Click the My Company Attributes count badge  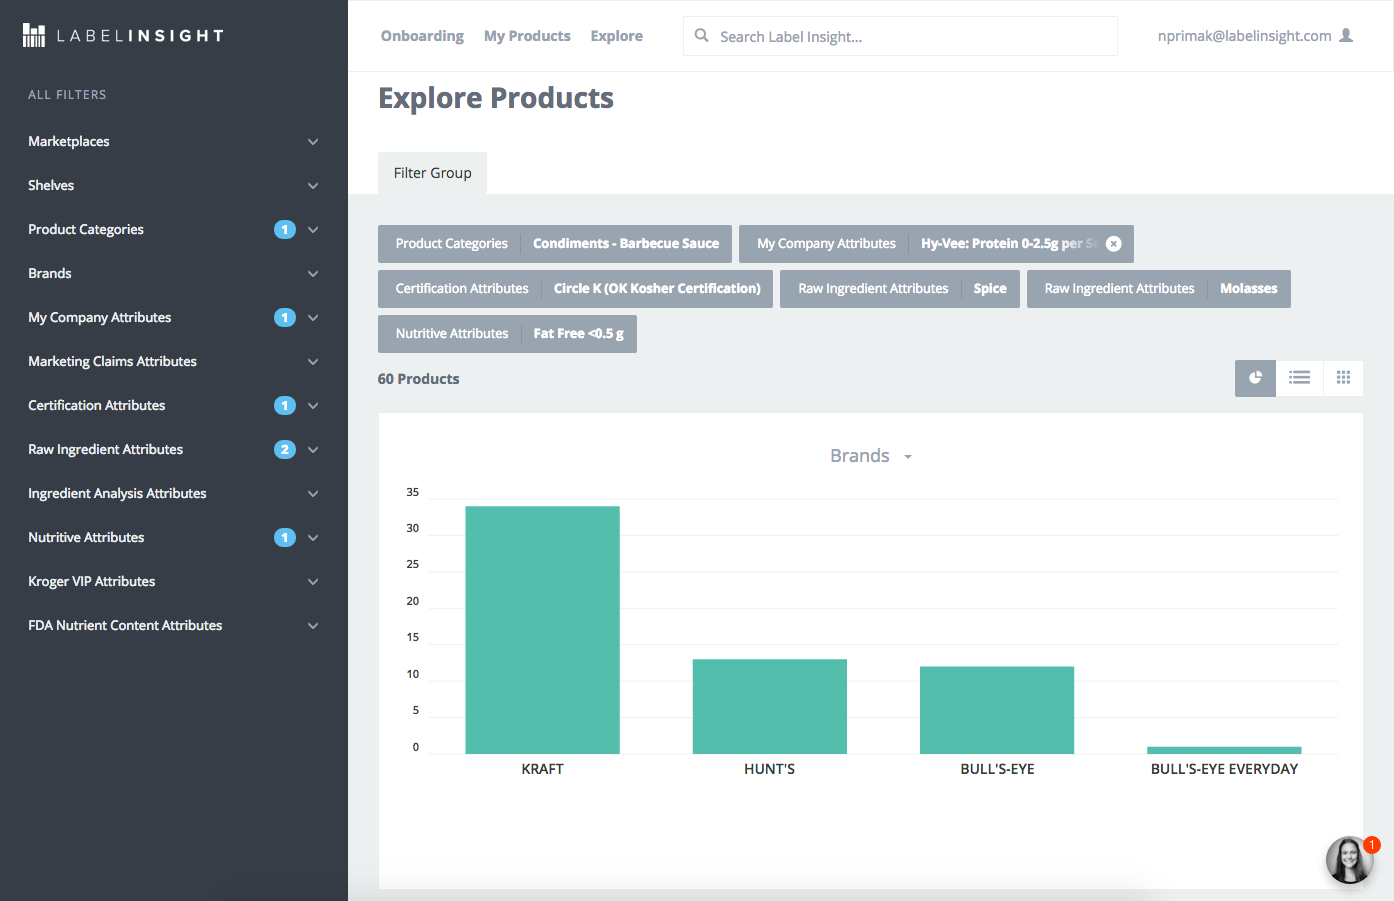(285, 317)
